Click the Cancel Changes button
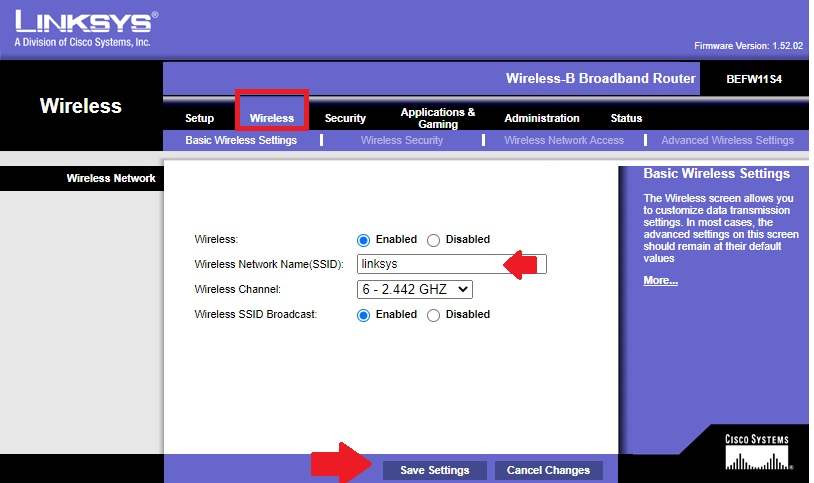The image size is (814, 483). click(547, 470)
